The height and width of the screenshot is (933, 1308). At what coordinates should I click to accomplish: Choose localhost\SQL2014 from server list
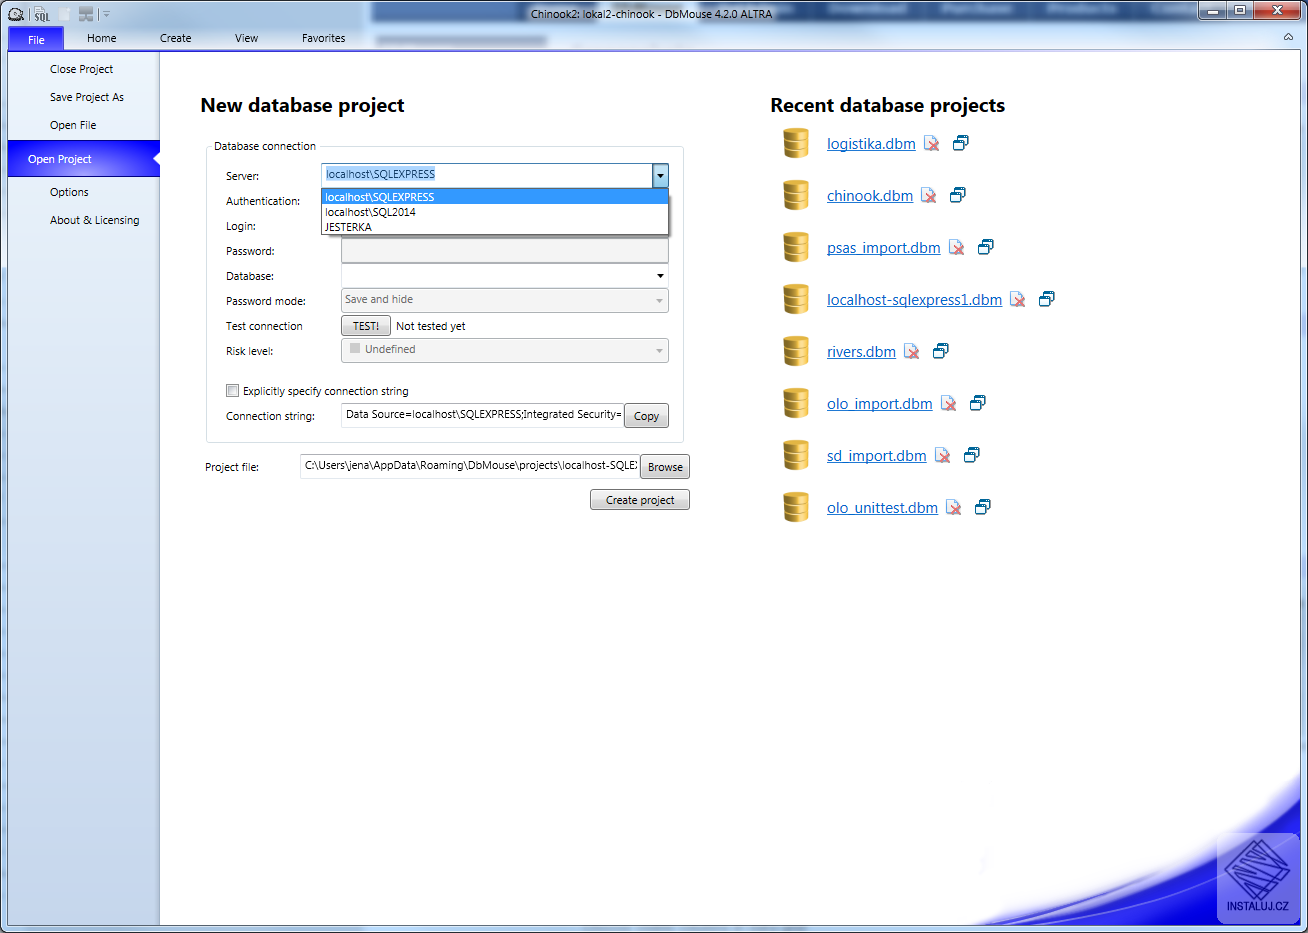point(495,212)
